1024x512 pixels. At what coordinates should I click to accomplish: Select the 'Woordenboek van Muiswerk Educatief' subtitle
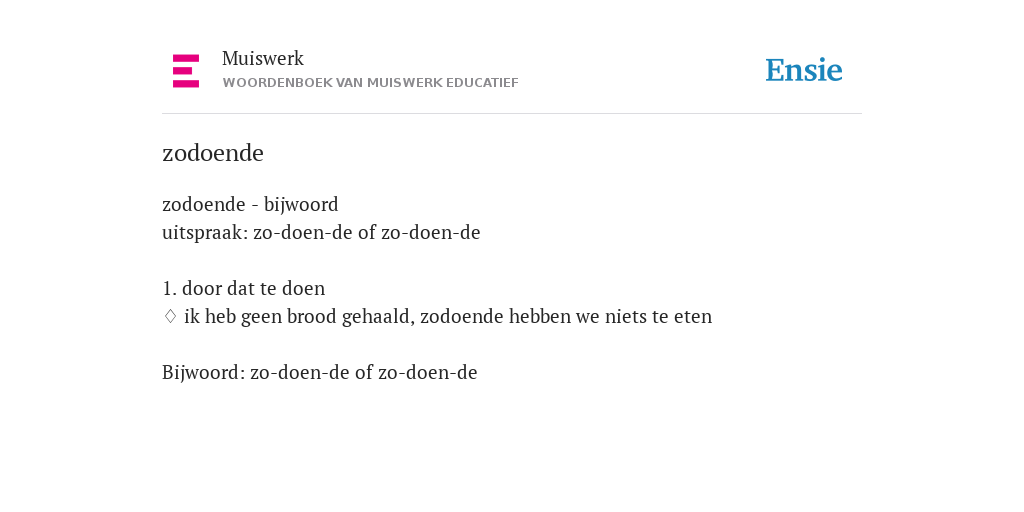370,83
